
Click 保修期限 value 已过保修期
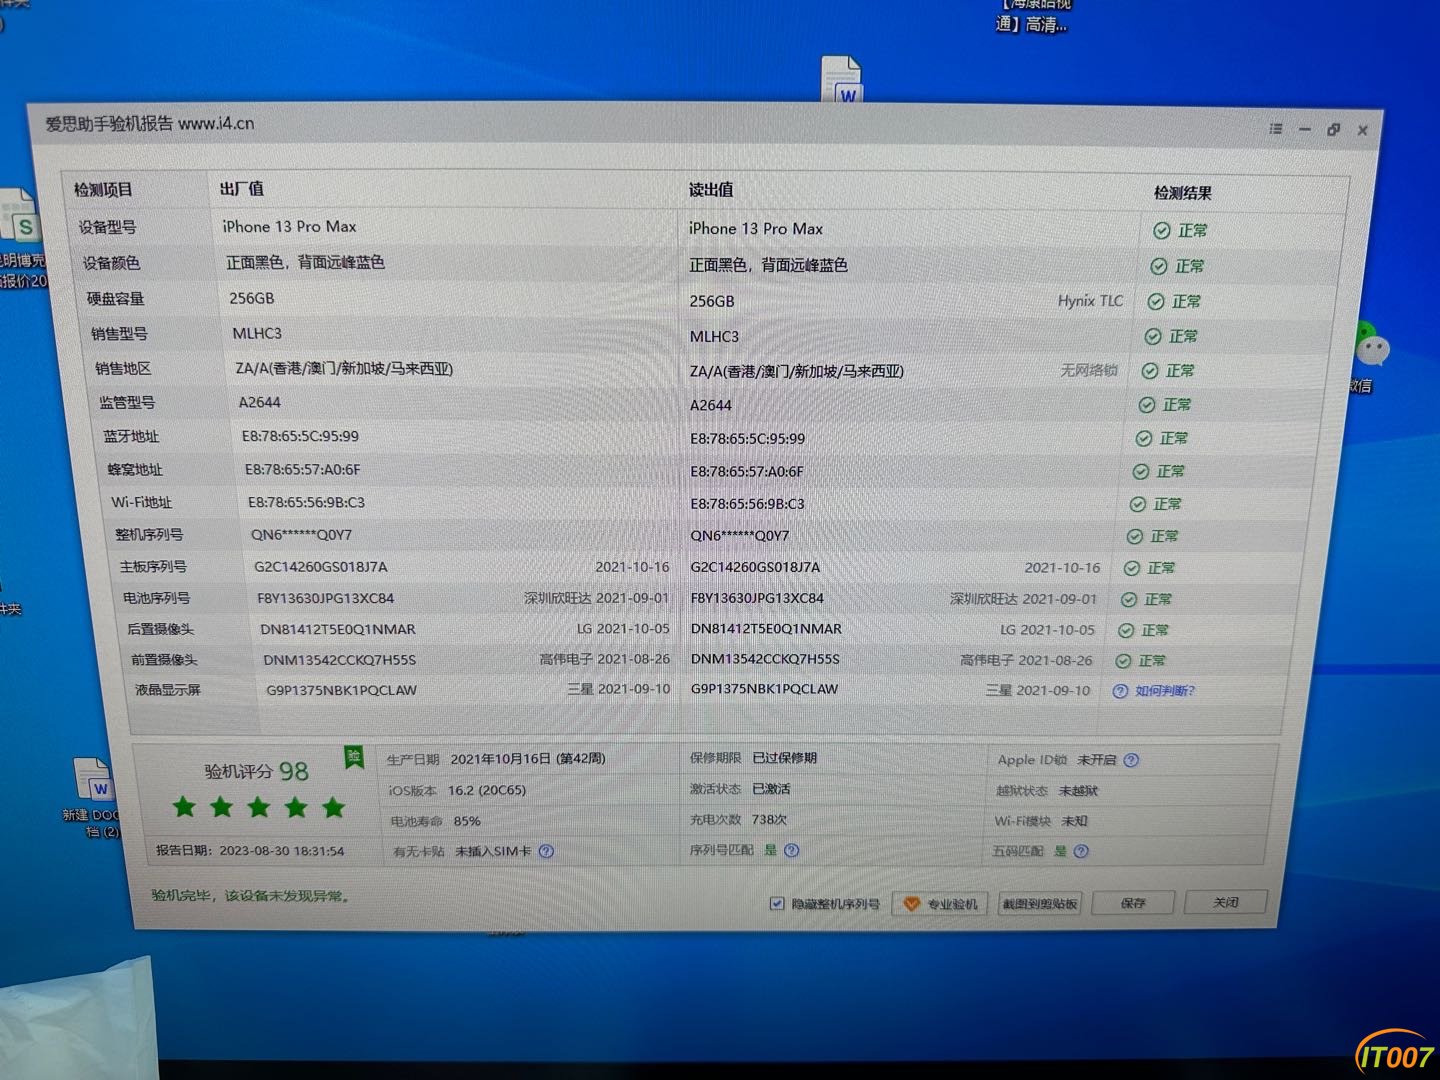point(784,758)
